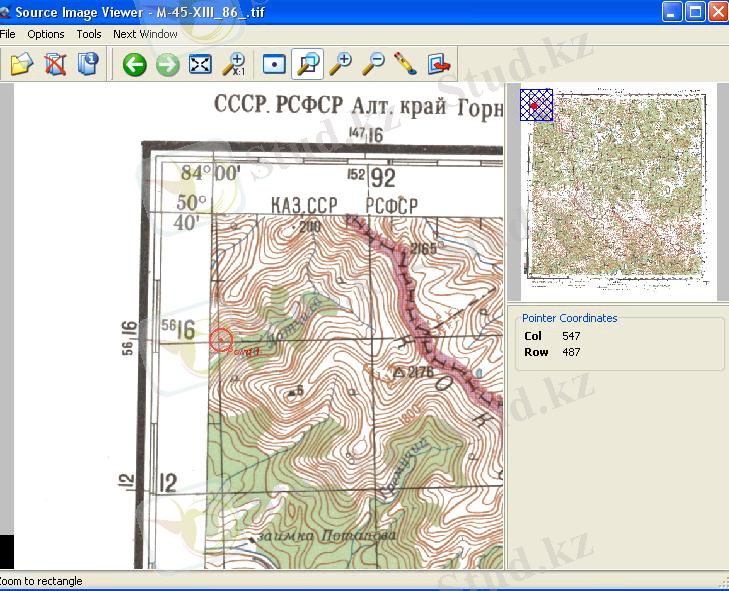Select the brush marker tool icon

pos(405,65)
